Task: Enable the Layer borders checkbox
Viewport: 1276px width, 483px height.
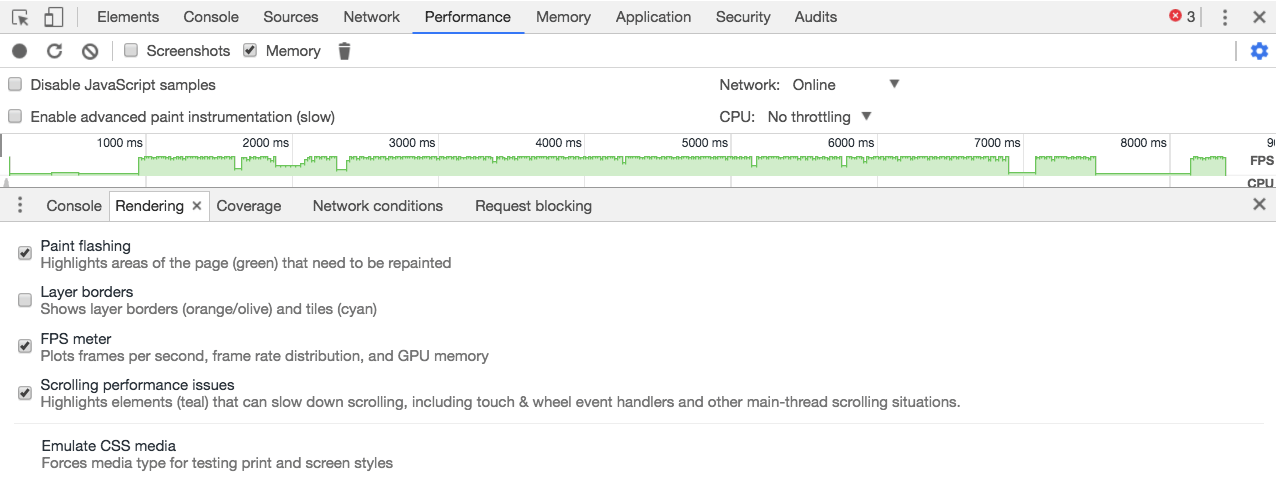Action: pyautogui.click(x=25, y=300)
